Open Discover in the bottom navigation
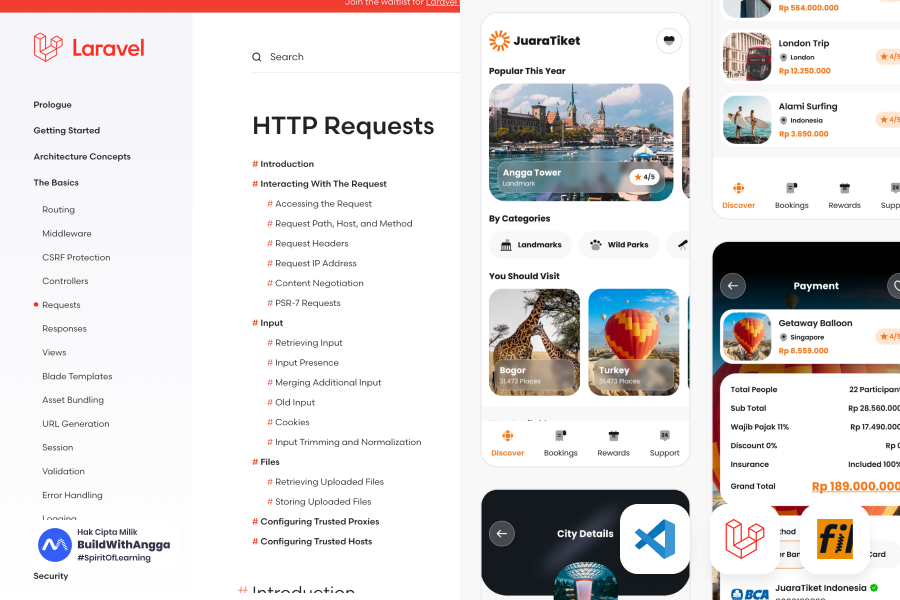The height and width of the screenshot is (600, 900). [x=507, y=446]
